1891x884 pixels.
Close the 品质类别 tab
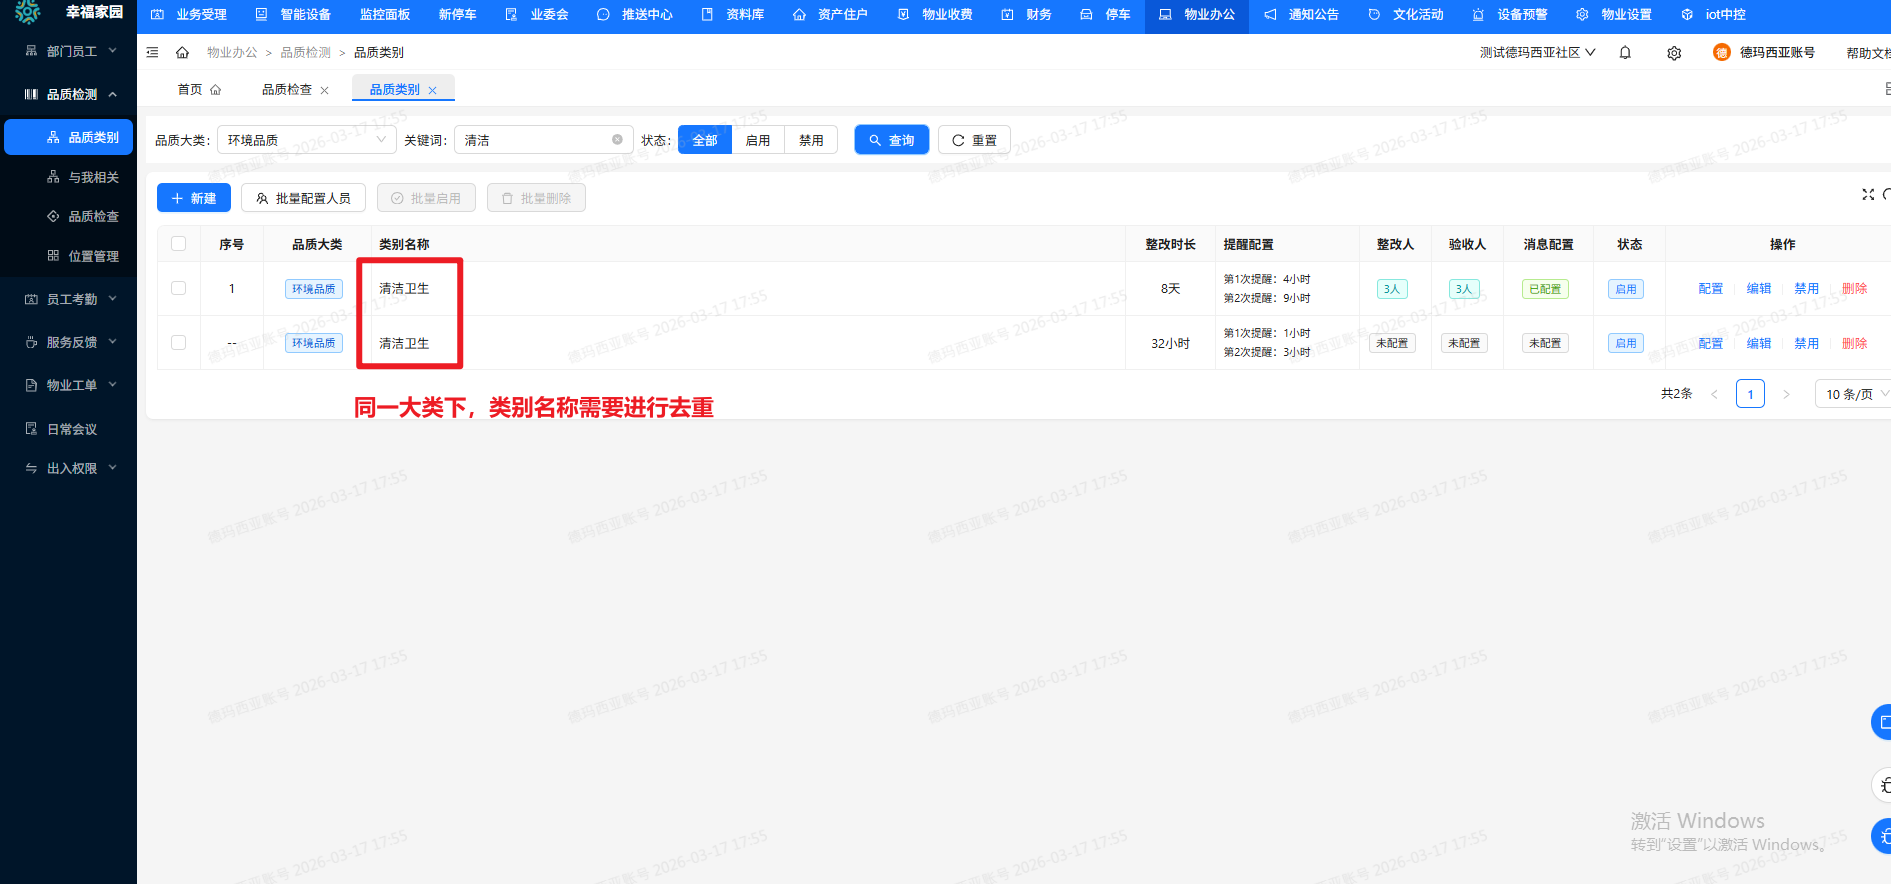pyautogui.click(x=432, y=90)
